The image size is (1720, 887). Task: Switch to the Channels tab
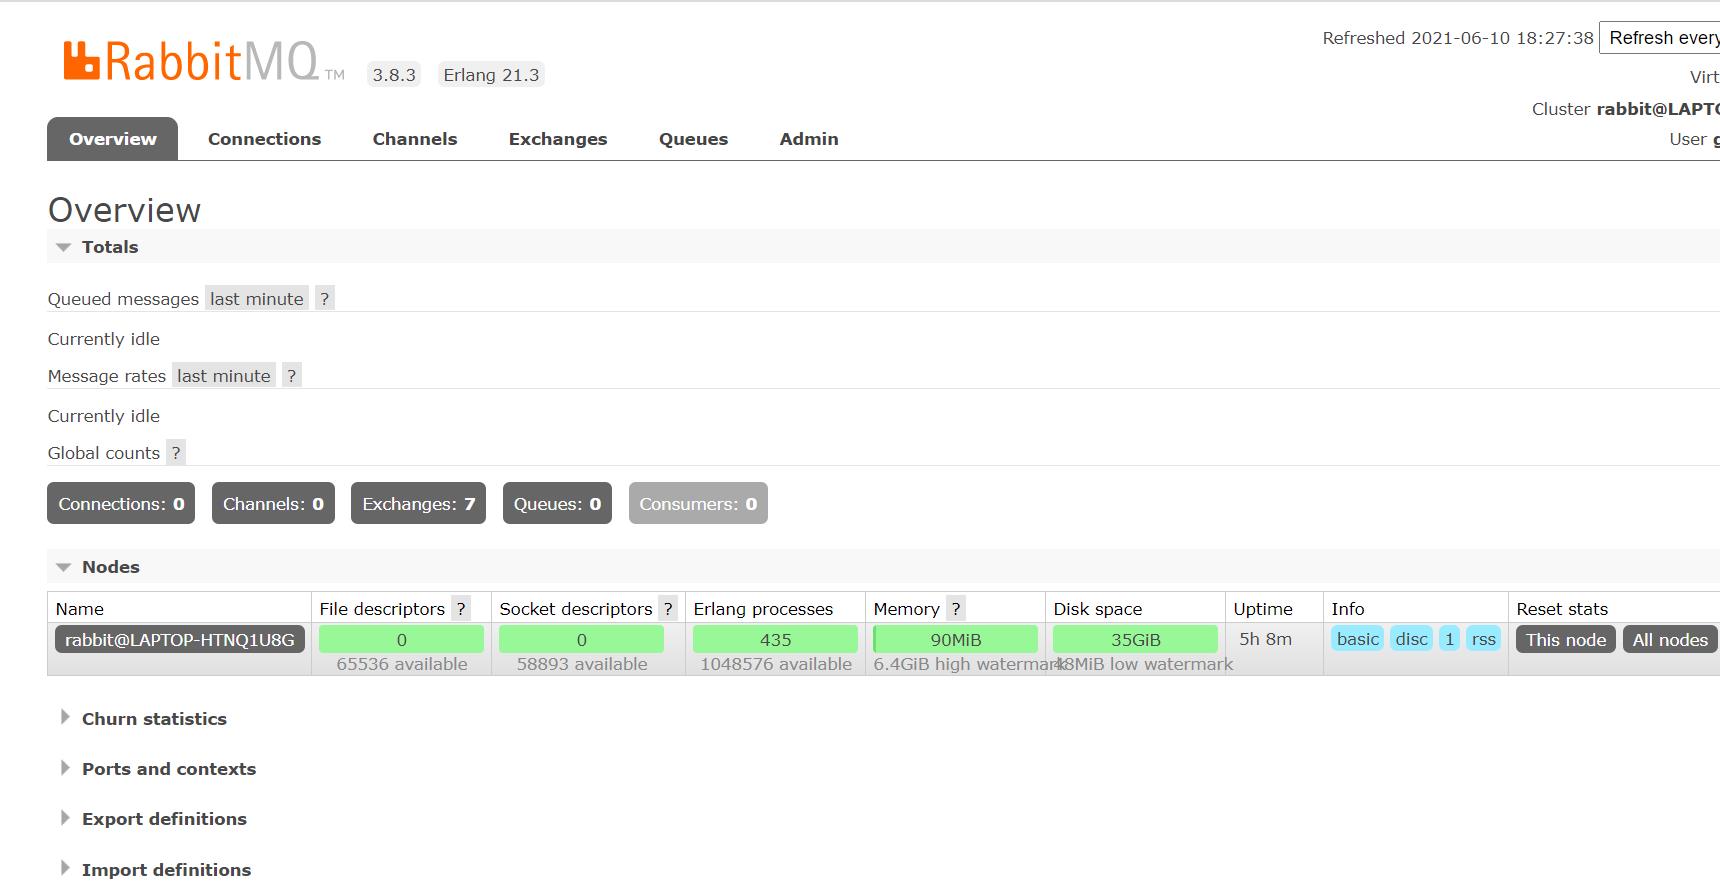tap(415, 139)
